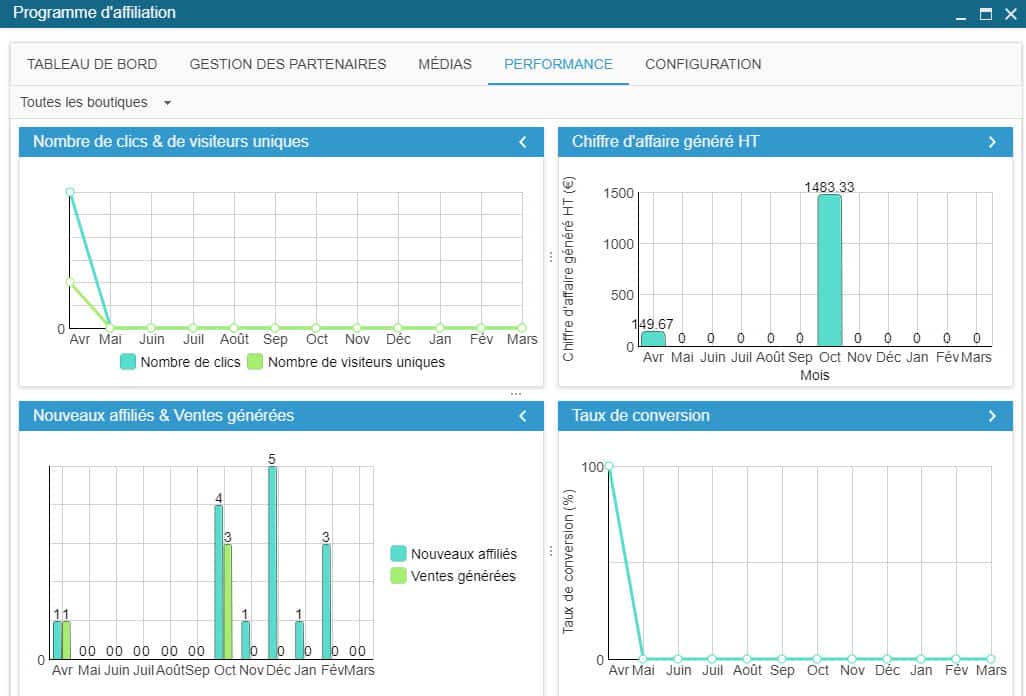Close the Programme d'affiliation window
This screenshot has height=696, width=1026.
(x=1008, y=14)
